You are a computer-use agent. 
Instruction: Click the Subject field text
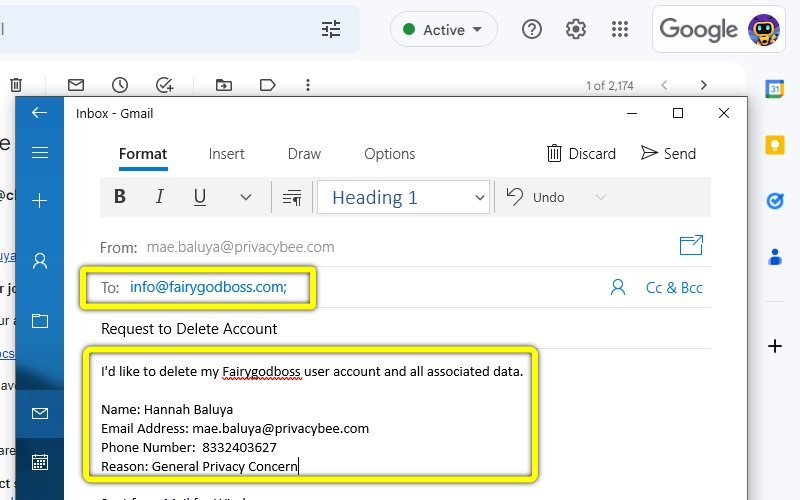pos(190,329)
